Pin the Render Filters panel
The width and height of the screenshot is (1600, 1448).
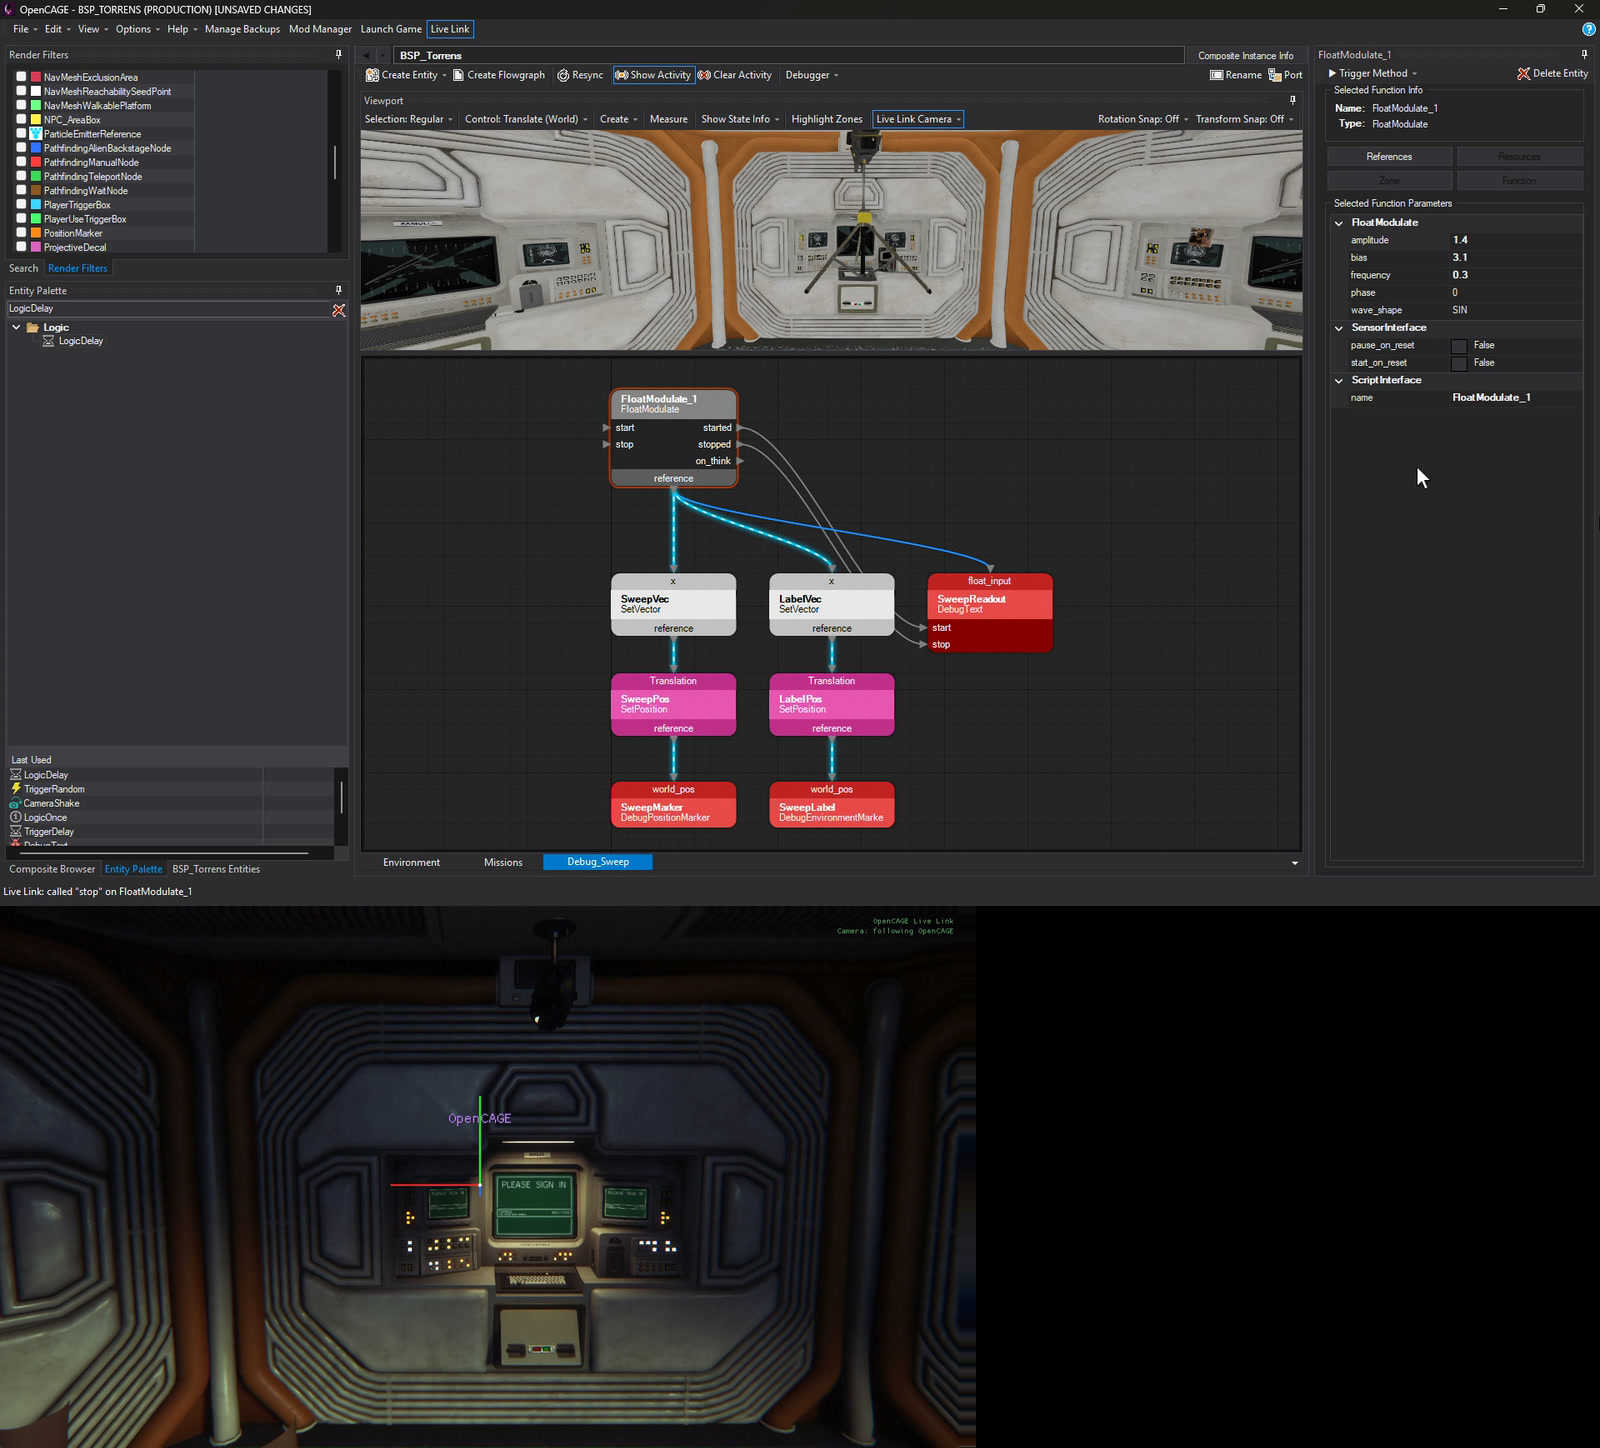coord(339,54)
